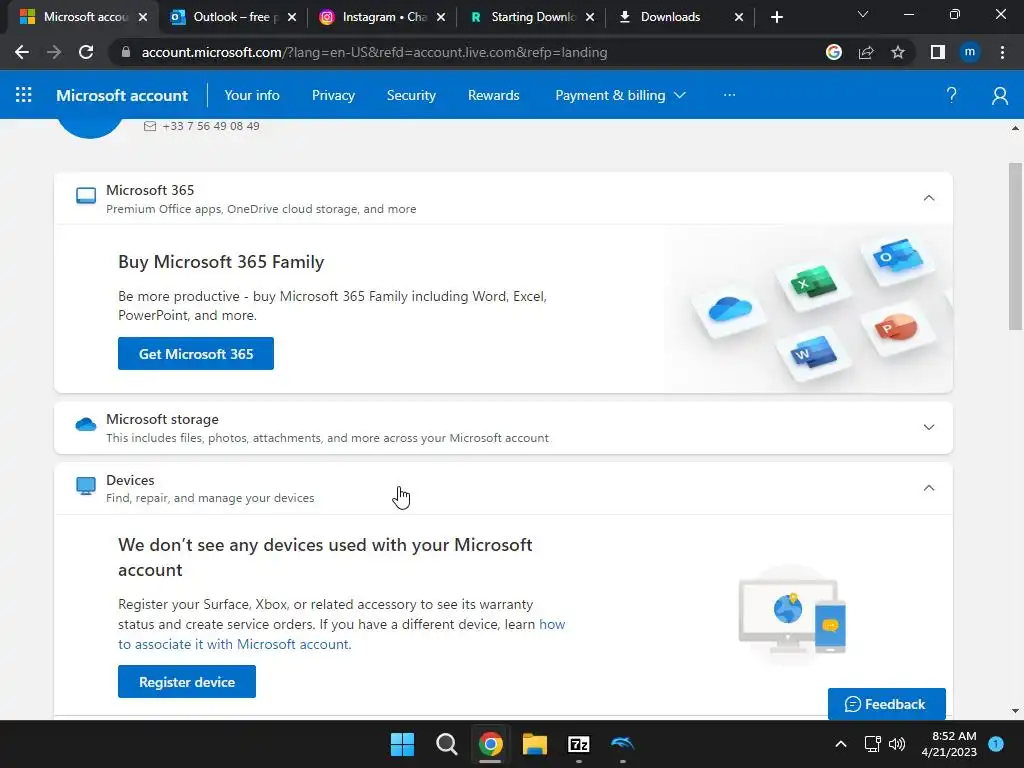Viewport: 1024px width, 768px height.
Task: Open the tab search chevron in the title bar
Action: click(863, 14)
